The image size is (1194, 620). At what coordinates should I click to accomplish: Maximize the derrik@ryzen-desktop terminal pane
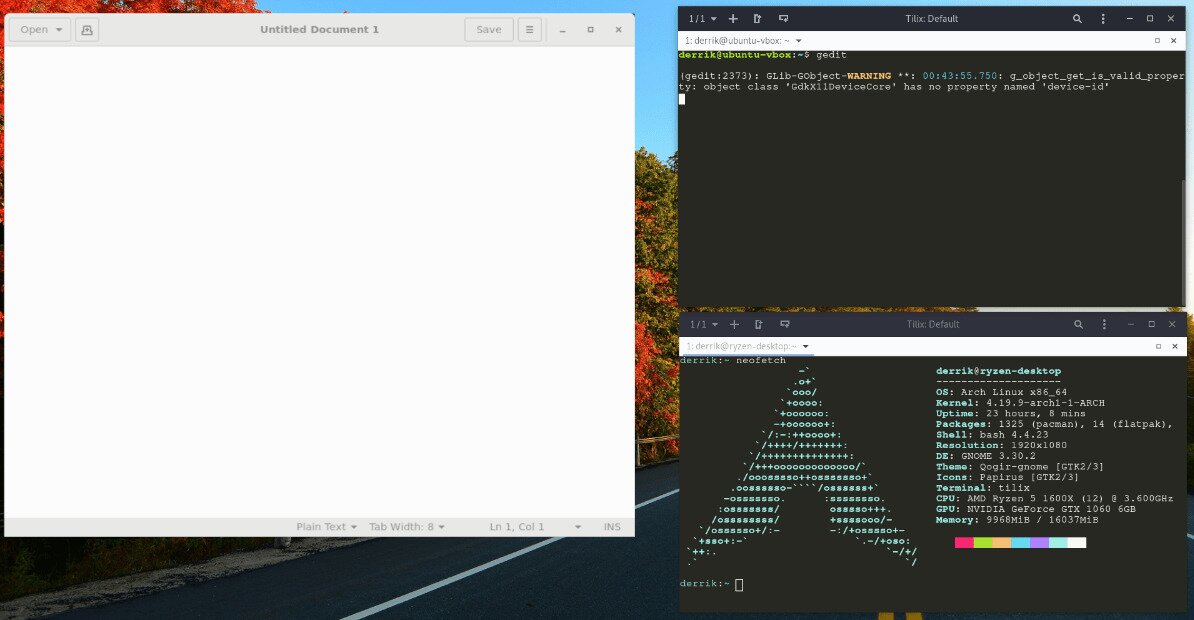coord(1157,345)
